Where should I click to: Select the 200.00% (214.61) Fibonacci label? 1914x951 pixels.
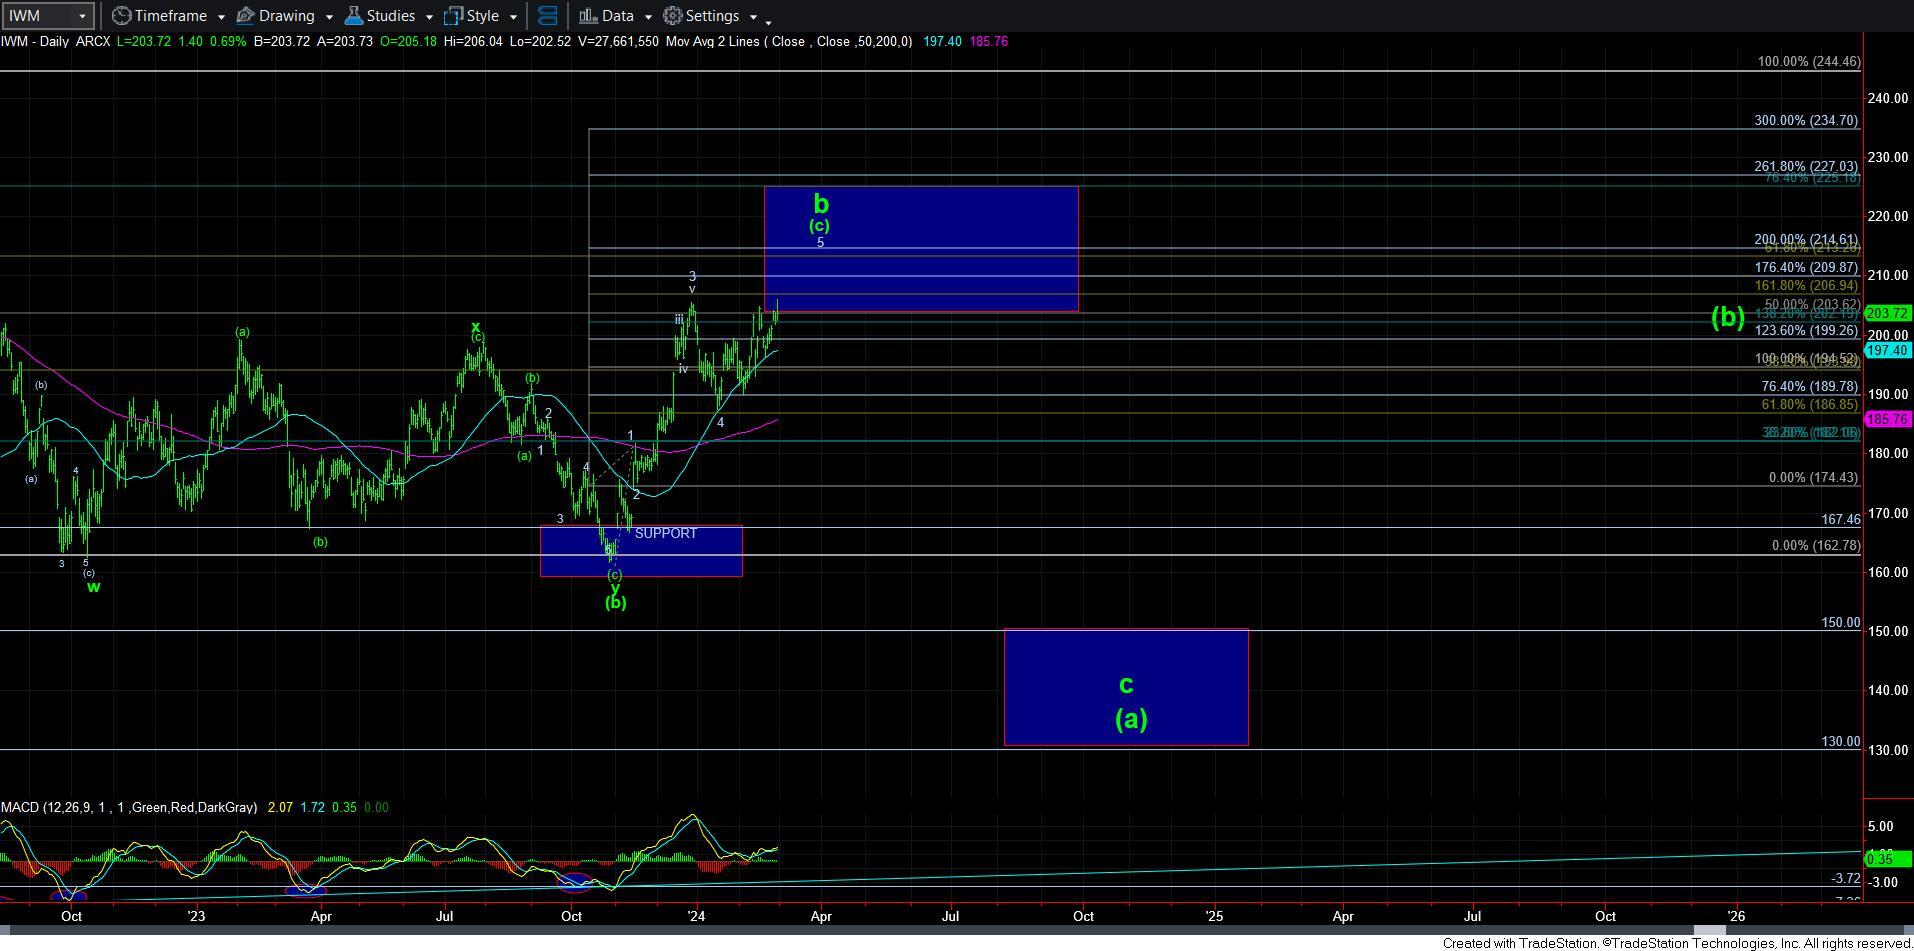click(x=1806, y=240)
